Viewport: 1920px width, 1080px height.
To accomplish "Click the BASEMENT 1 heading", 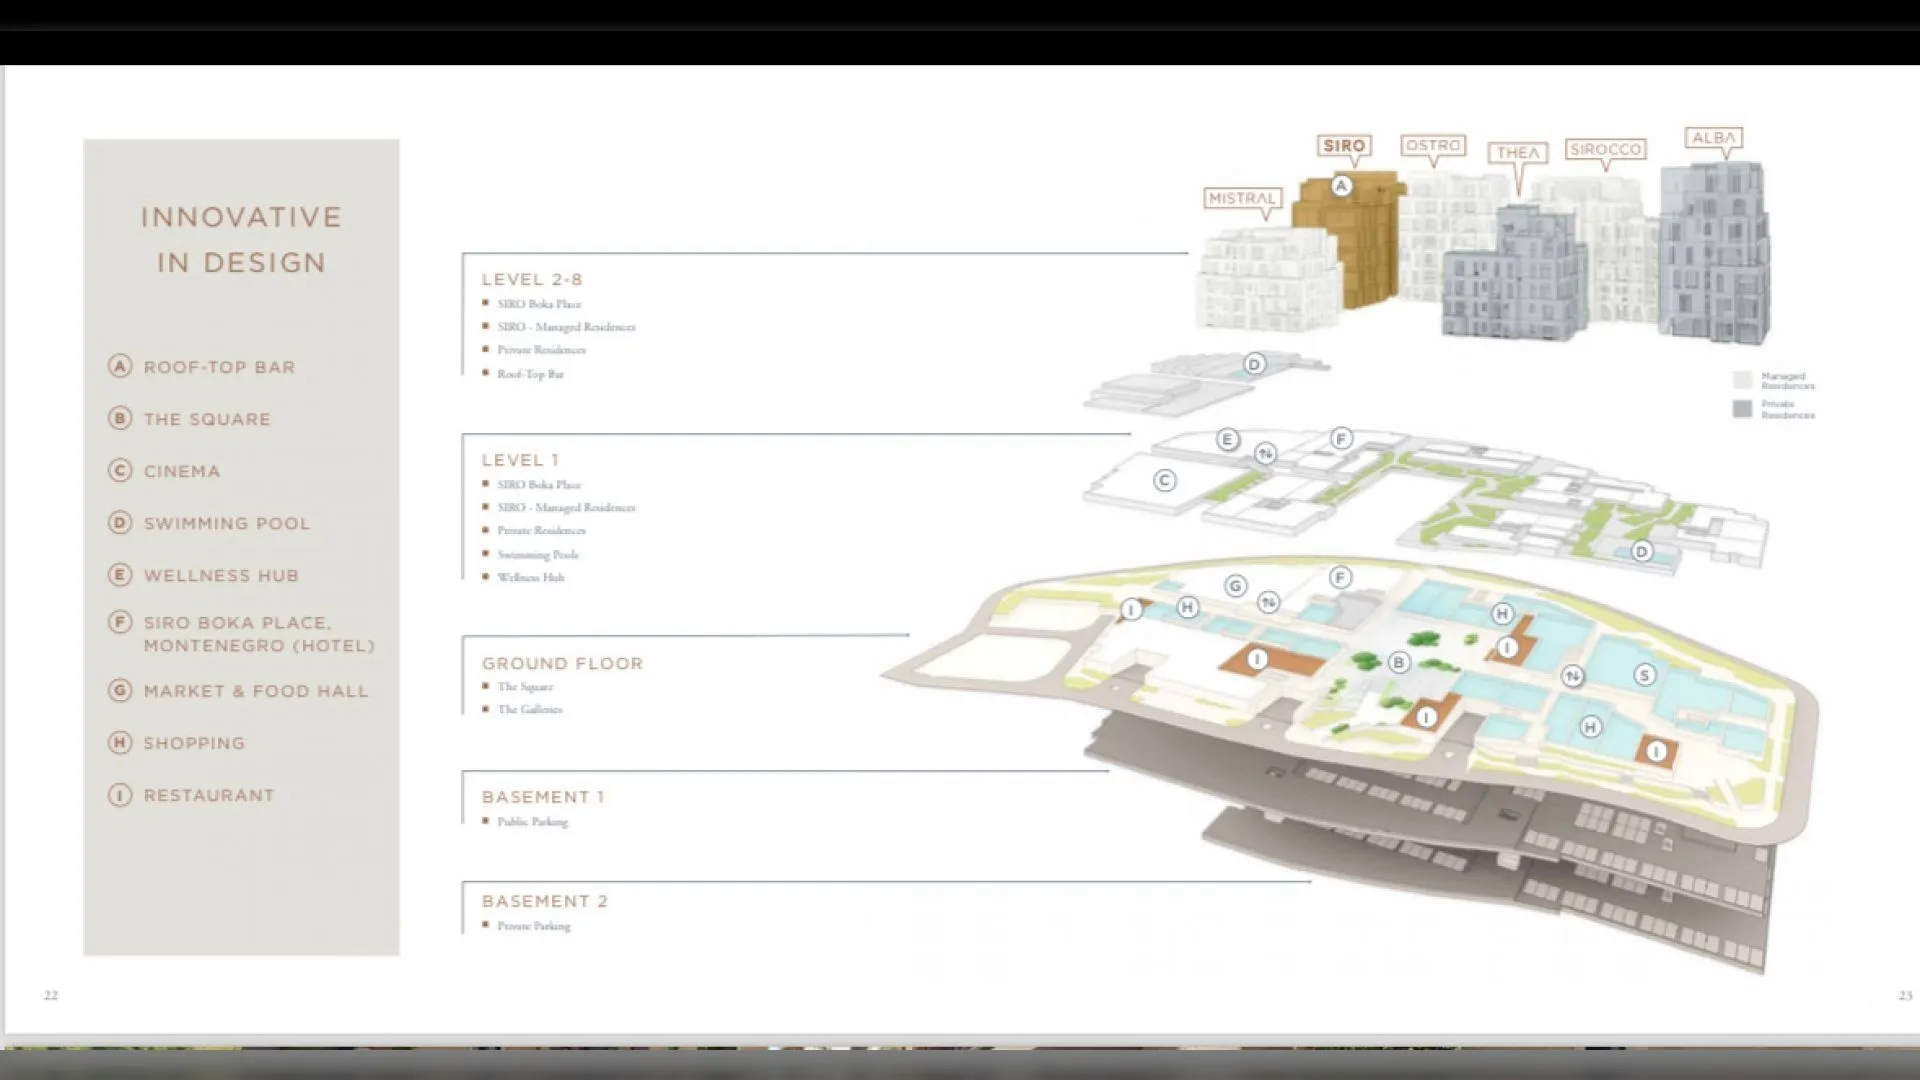I will click(x=543, y=797).
